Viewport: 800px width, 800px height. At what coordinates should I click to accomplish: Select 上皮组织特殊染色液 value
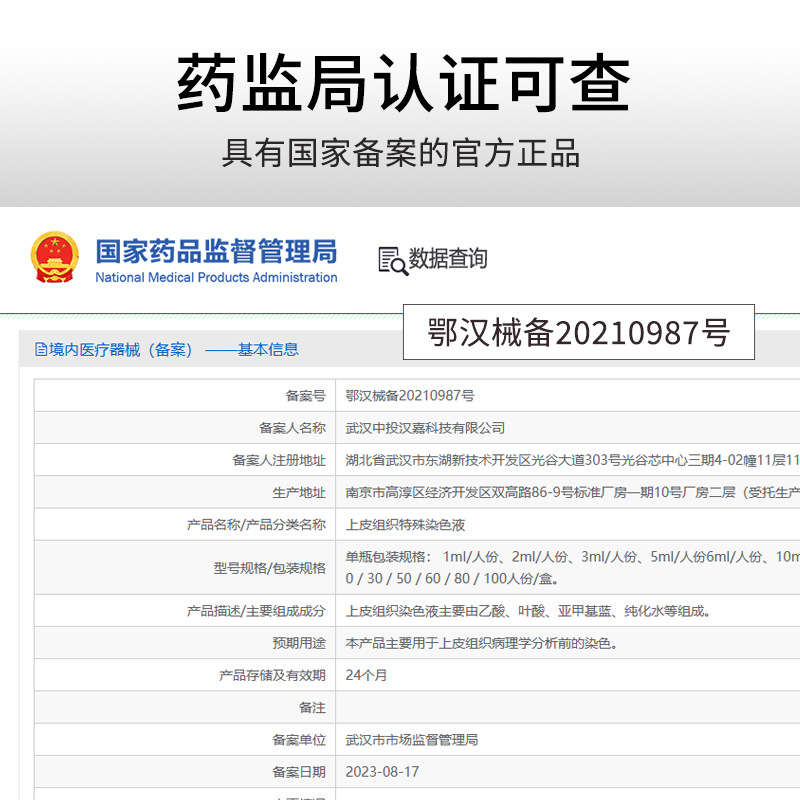(405, 524)
